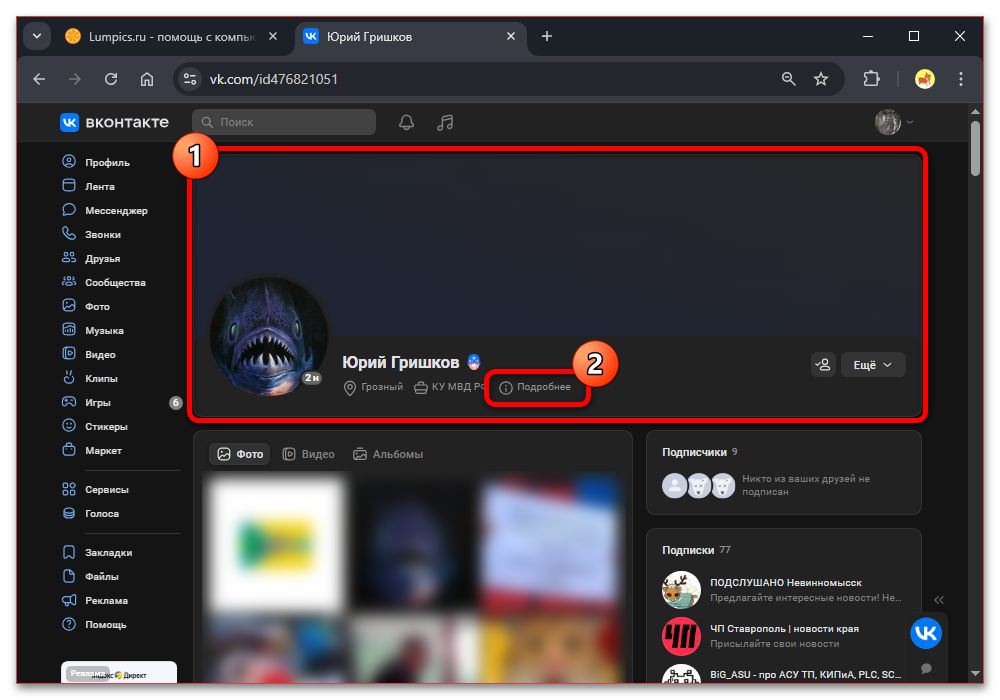Image resolution: width=1000 pixels, height=700 pixels.
Task: Select the Фото media tab
Action: (240, 454)
